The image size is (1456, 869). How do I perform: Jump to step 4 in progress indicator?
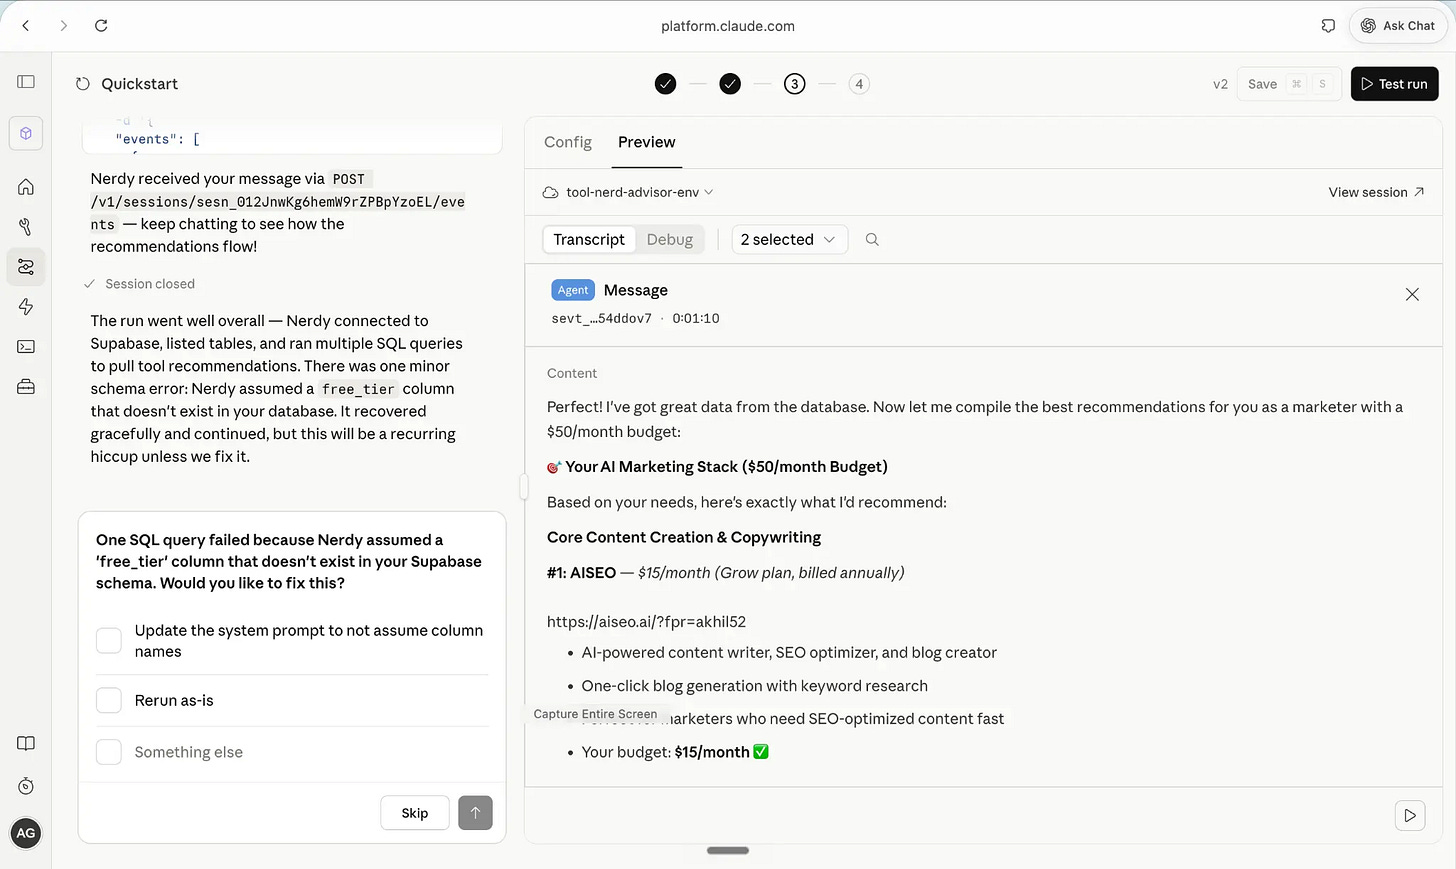(859, 84)
